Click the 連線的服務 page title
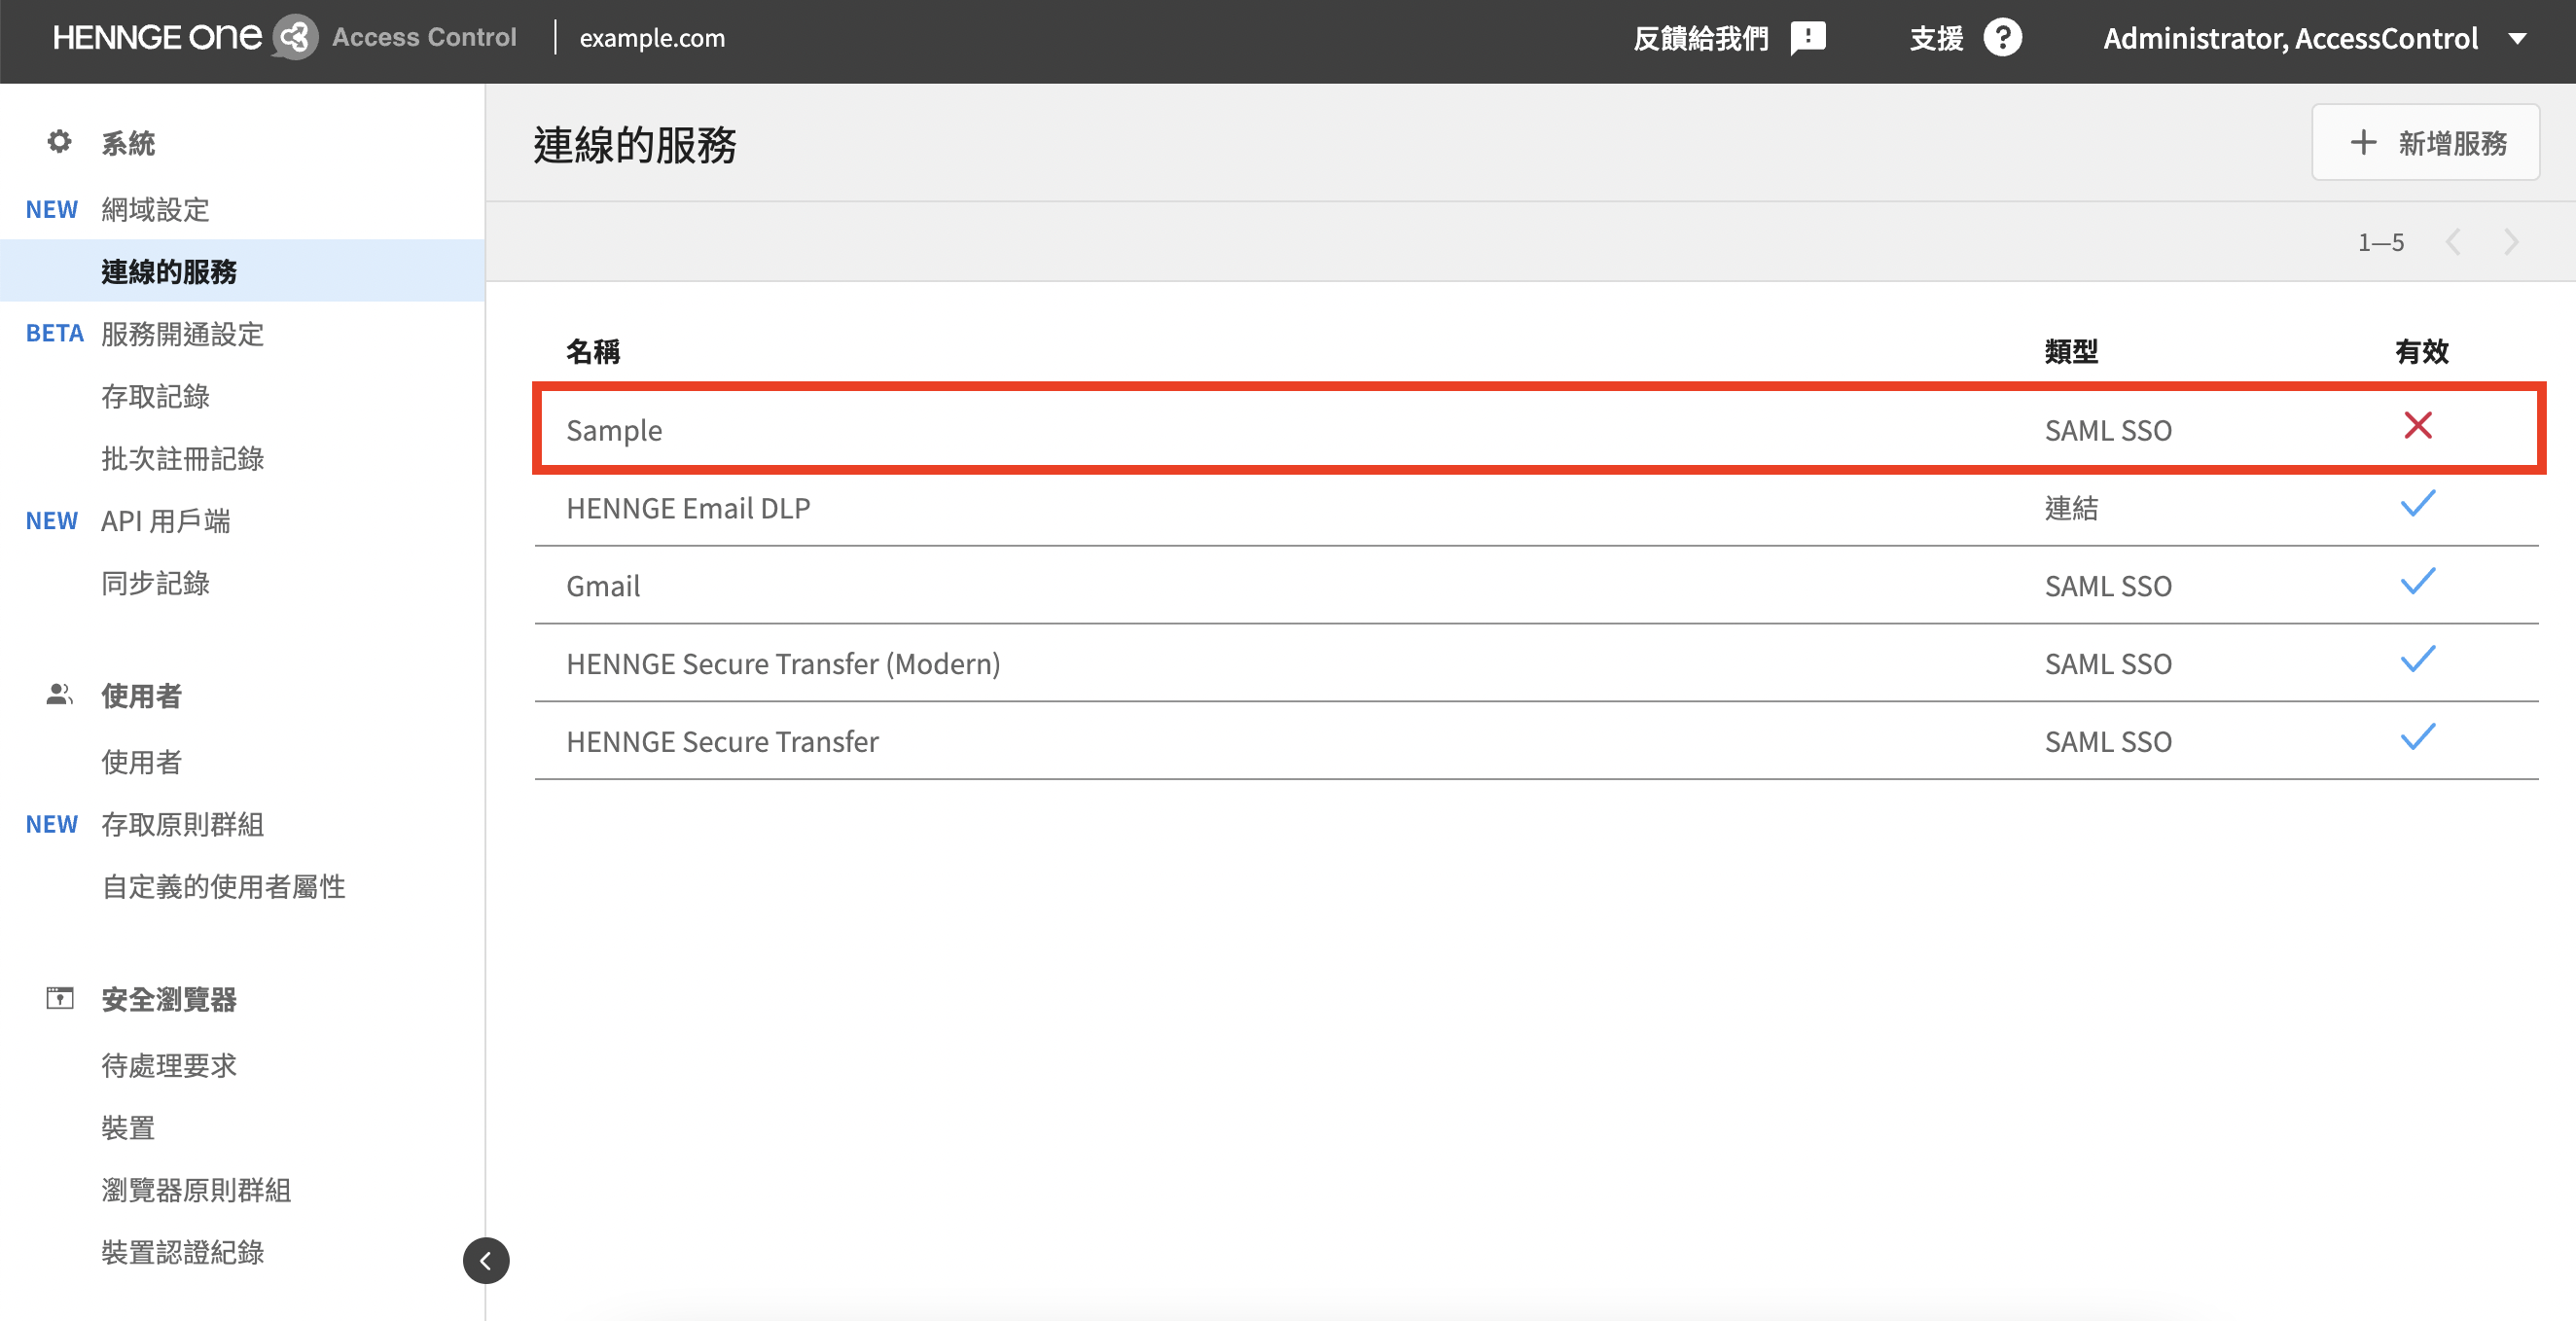 [635, 145]
